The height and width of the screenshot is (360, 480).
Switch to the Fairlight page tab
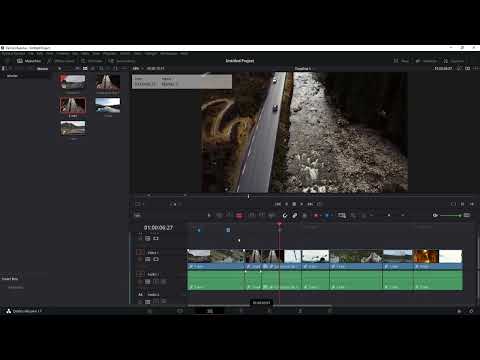tap(300, 311)
